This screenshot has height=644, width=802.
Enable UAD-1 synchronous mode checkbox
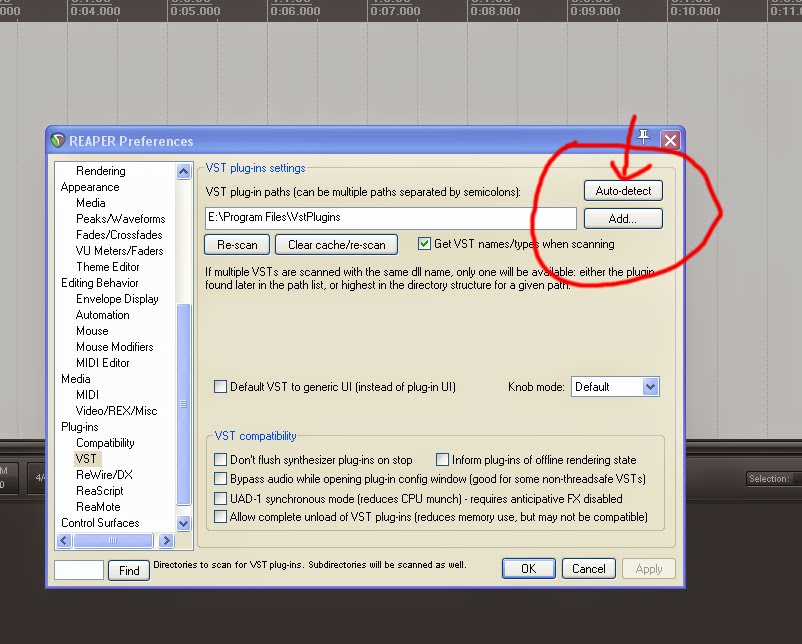220,498
